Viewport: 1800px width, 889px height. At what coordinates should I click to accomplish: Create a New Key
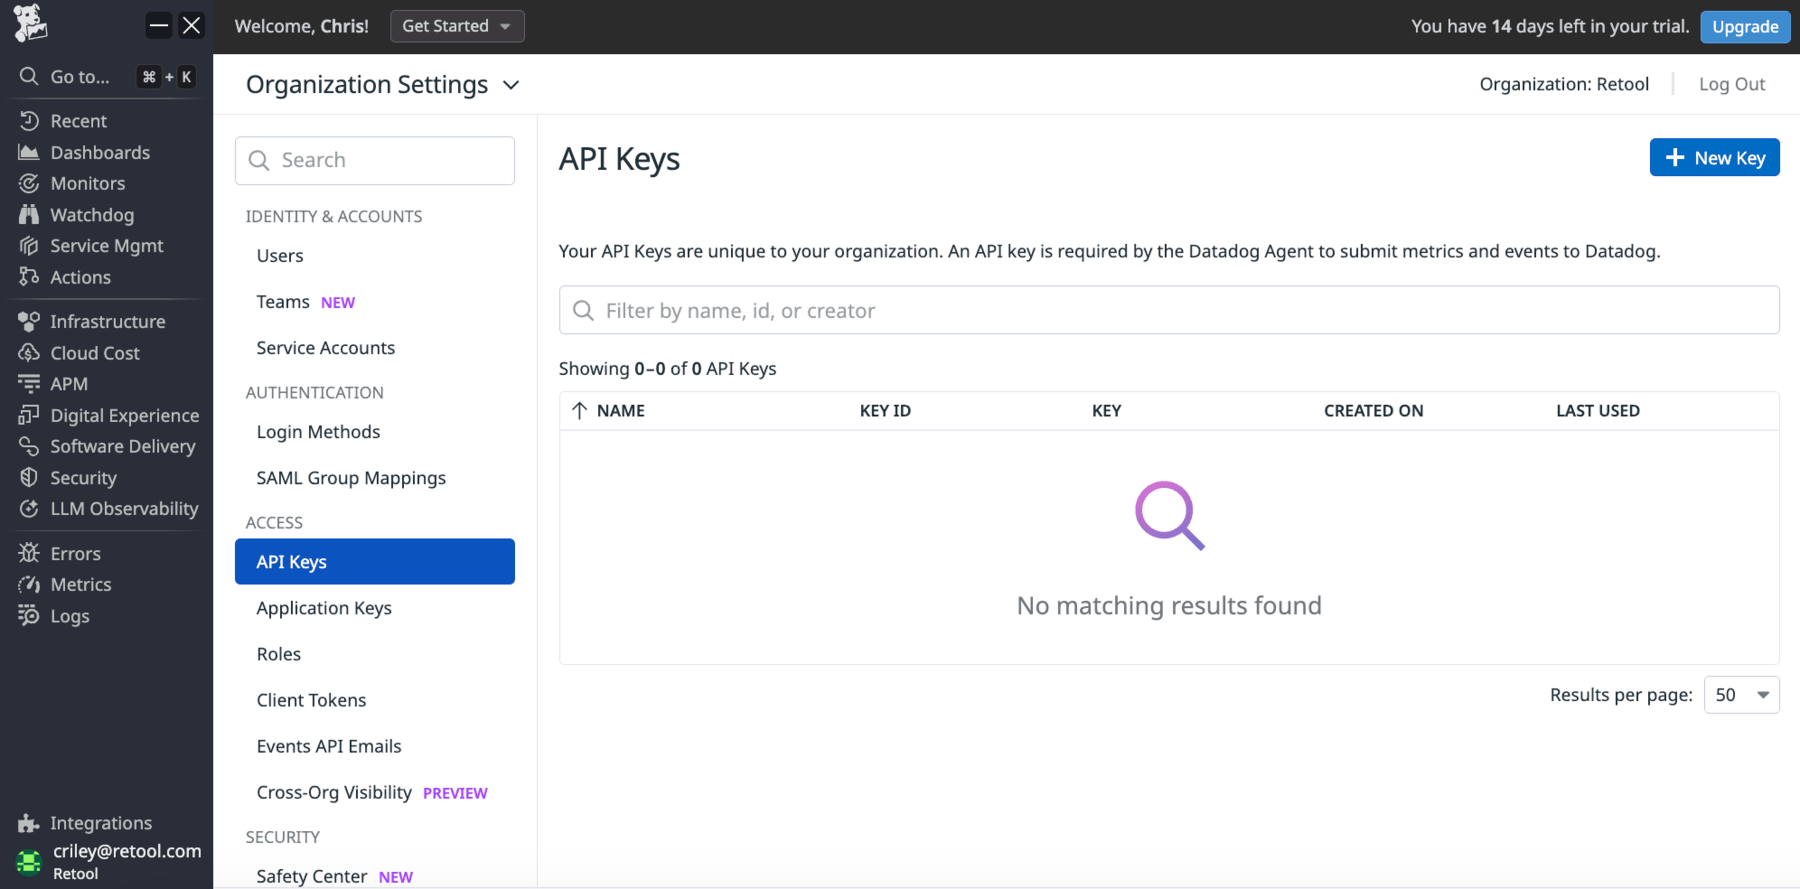[x=1714, y=158]
